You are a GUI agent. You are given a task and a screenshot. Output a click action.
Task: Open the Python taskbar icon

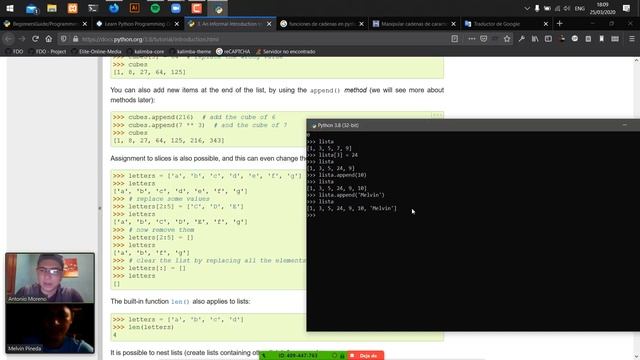coord(218,8)
